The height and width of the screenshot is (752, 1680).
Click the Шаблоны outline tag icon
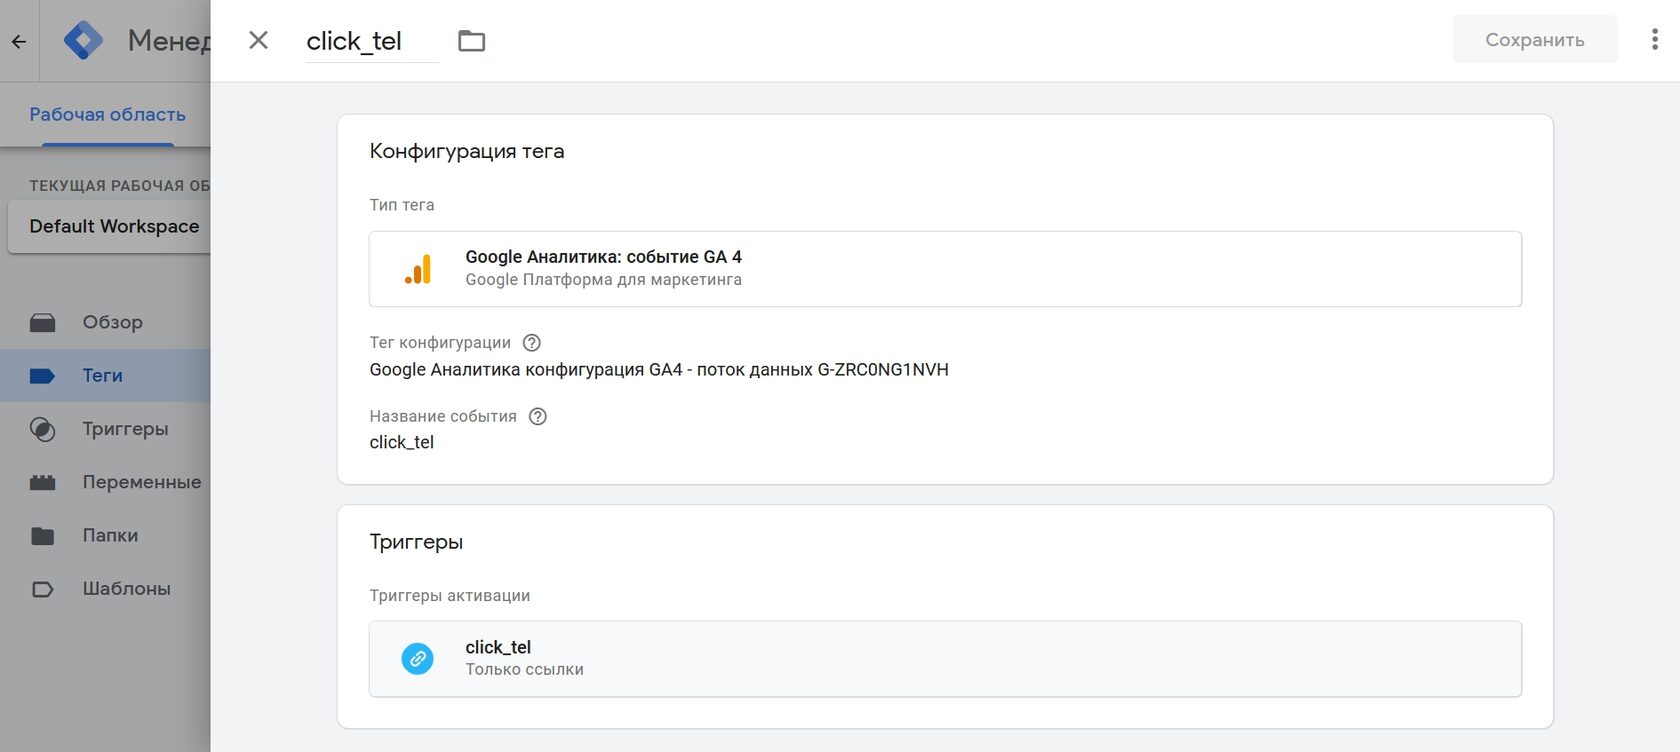(x=42, y=589)
